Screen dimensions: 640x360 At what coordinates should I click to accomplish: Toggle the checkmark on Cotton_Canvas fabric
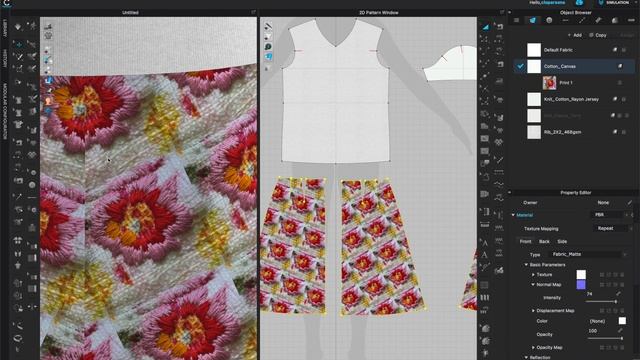click(x=520, y=66)
